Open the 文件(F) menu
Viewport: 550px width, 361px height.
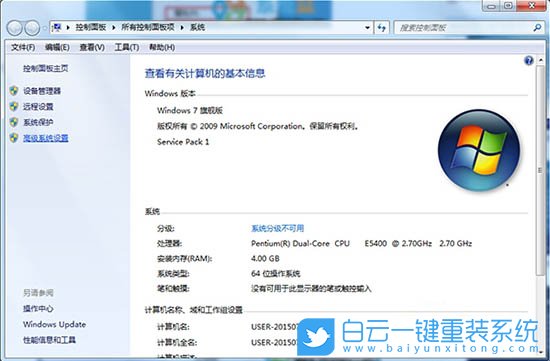coord(23,47)
